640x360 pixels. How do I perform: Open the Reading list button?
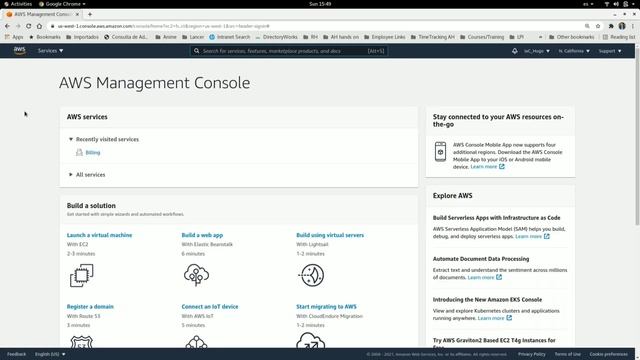click(x=619, y=37)
